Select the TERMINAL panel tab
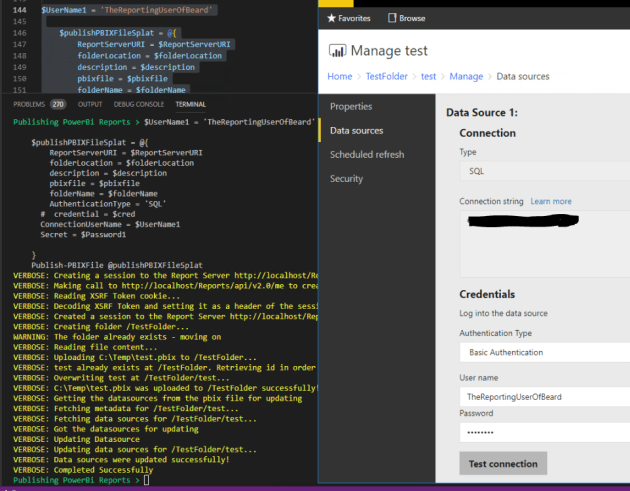 click(190, 104)
